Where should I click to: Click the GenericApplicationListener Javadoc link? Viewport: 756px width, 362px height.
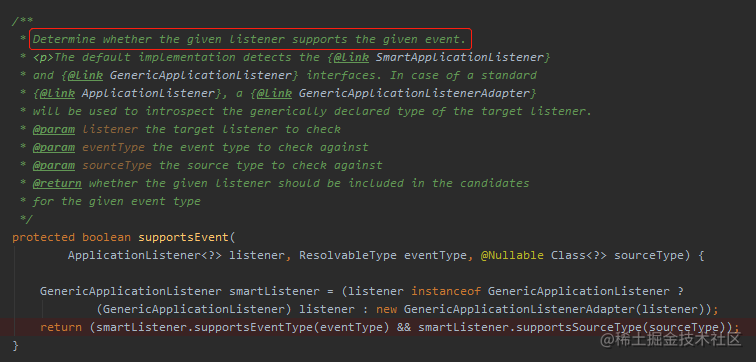click(x=201, y=76)
